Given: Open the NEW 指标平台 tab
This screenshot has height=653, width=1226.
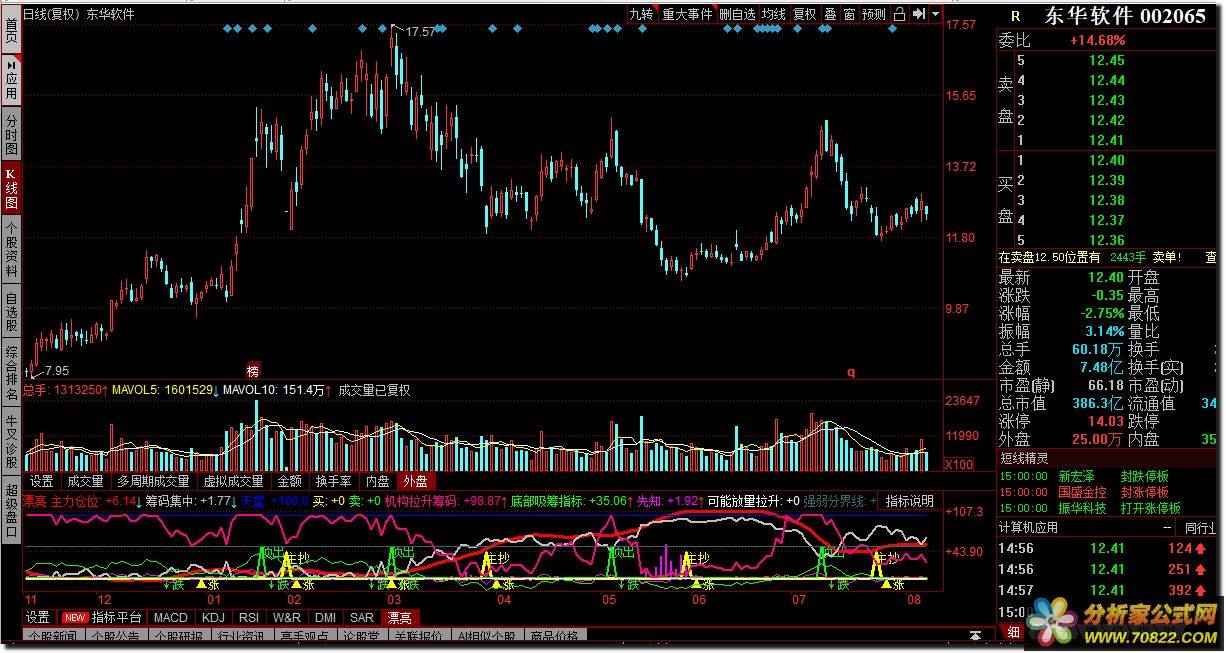Looking at the screenshot, I should click(103, 618).
